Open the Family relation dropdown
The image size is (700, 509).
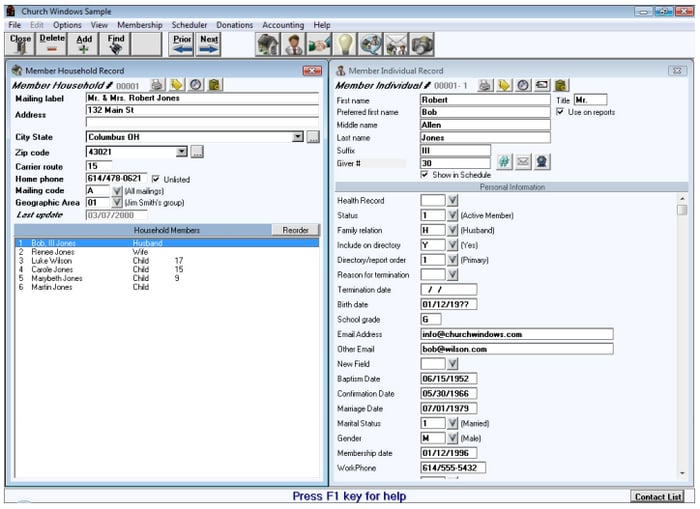coord(453,230)
